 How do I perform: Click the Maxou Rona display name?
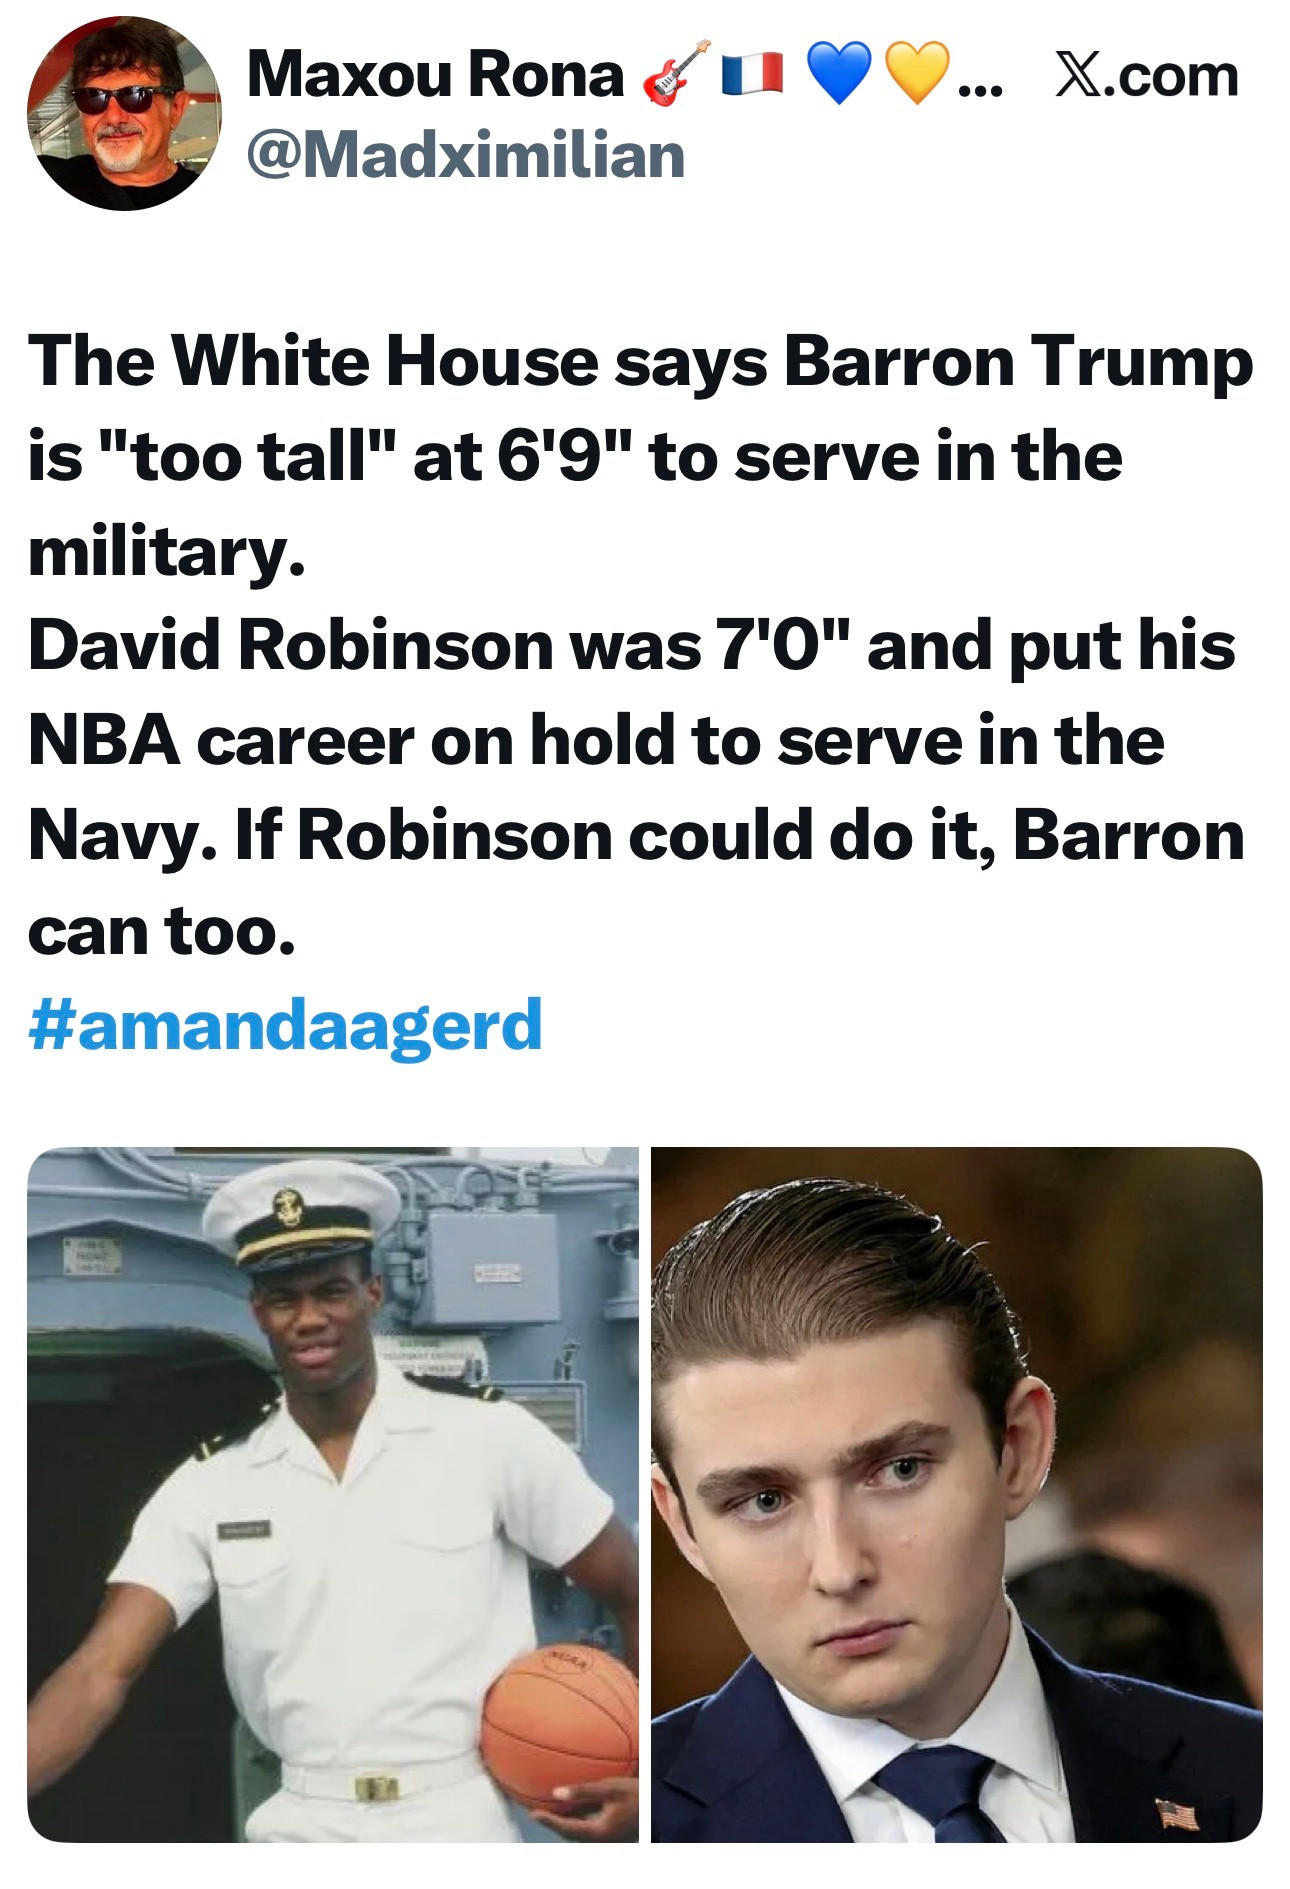435,75
